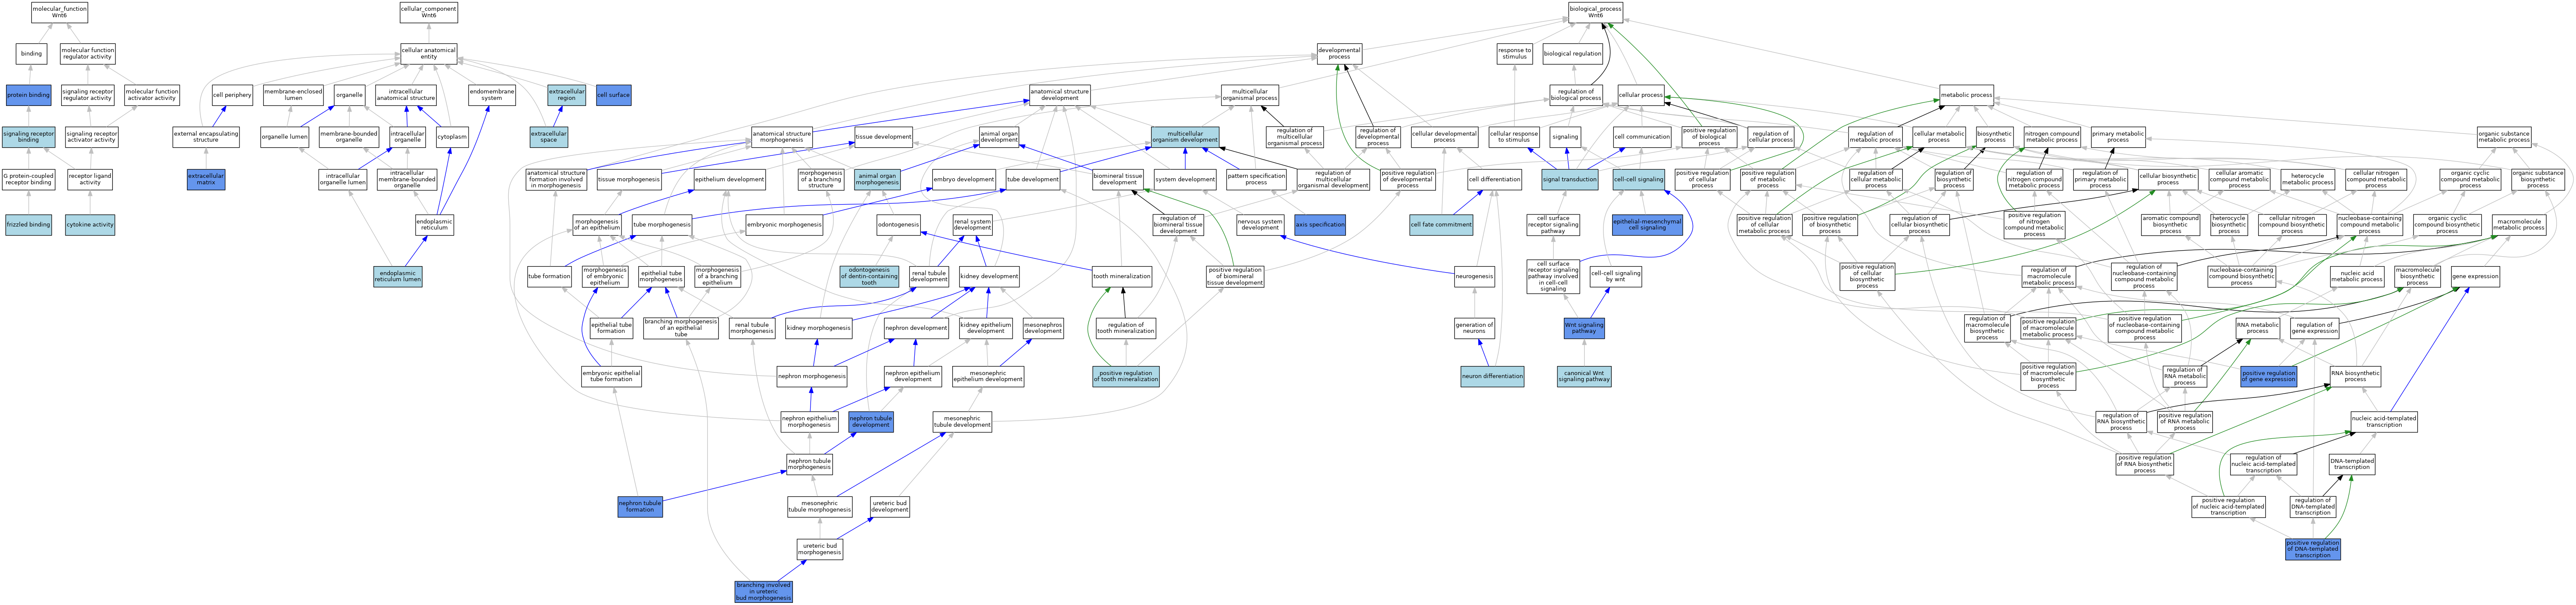2576x605 pixels.
Task: Click the 'cellular_component Wnt6' root node
Action: point(428,12)
